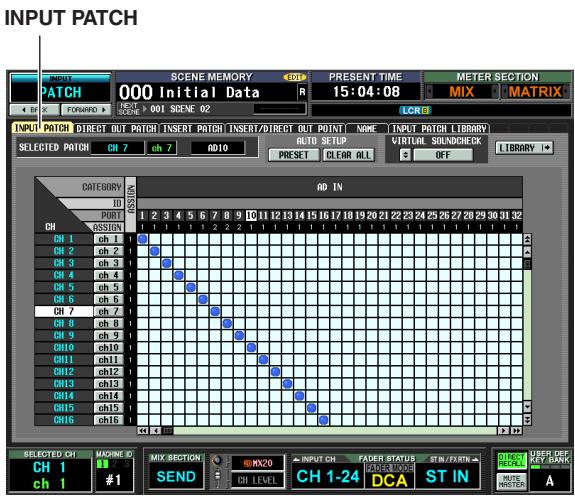Toggle the patch dot for CH16

coord(323,420)
